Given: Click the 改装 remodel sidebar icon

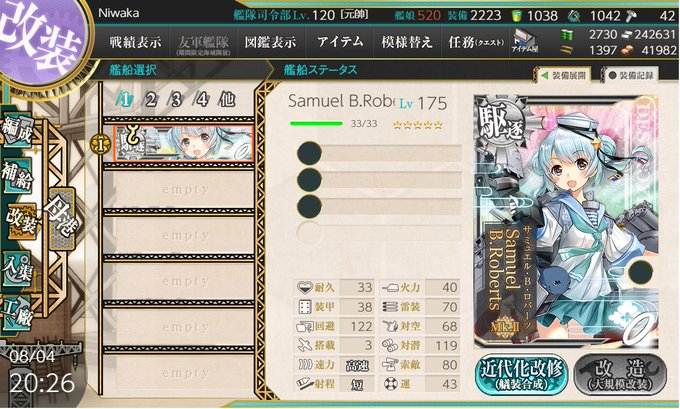Looking at the screenshot, I should tap(20, 222).
